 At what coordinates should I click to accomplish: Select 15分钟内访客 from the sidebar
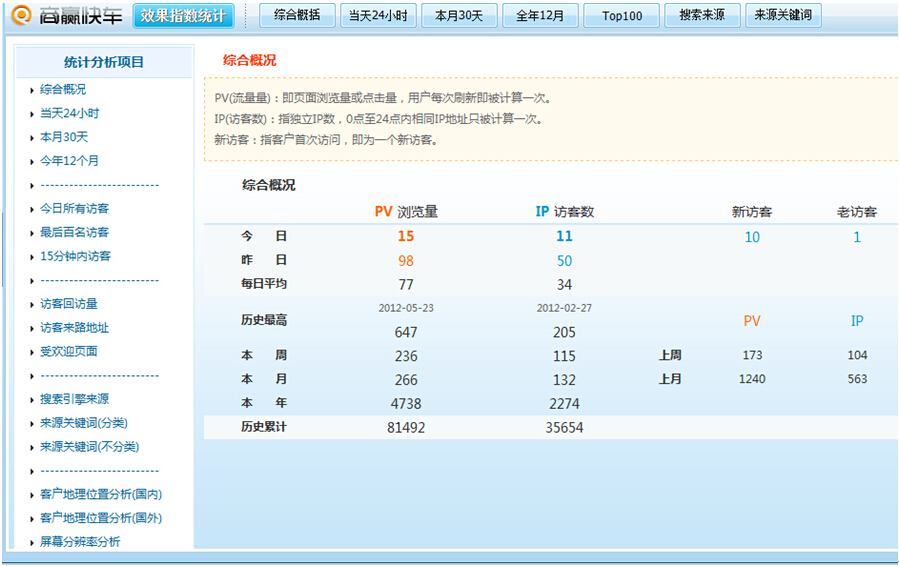tap(75, 257)
